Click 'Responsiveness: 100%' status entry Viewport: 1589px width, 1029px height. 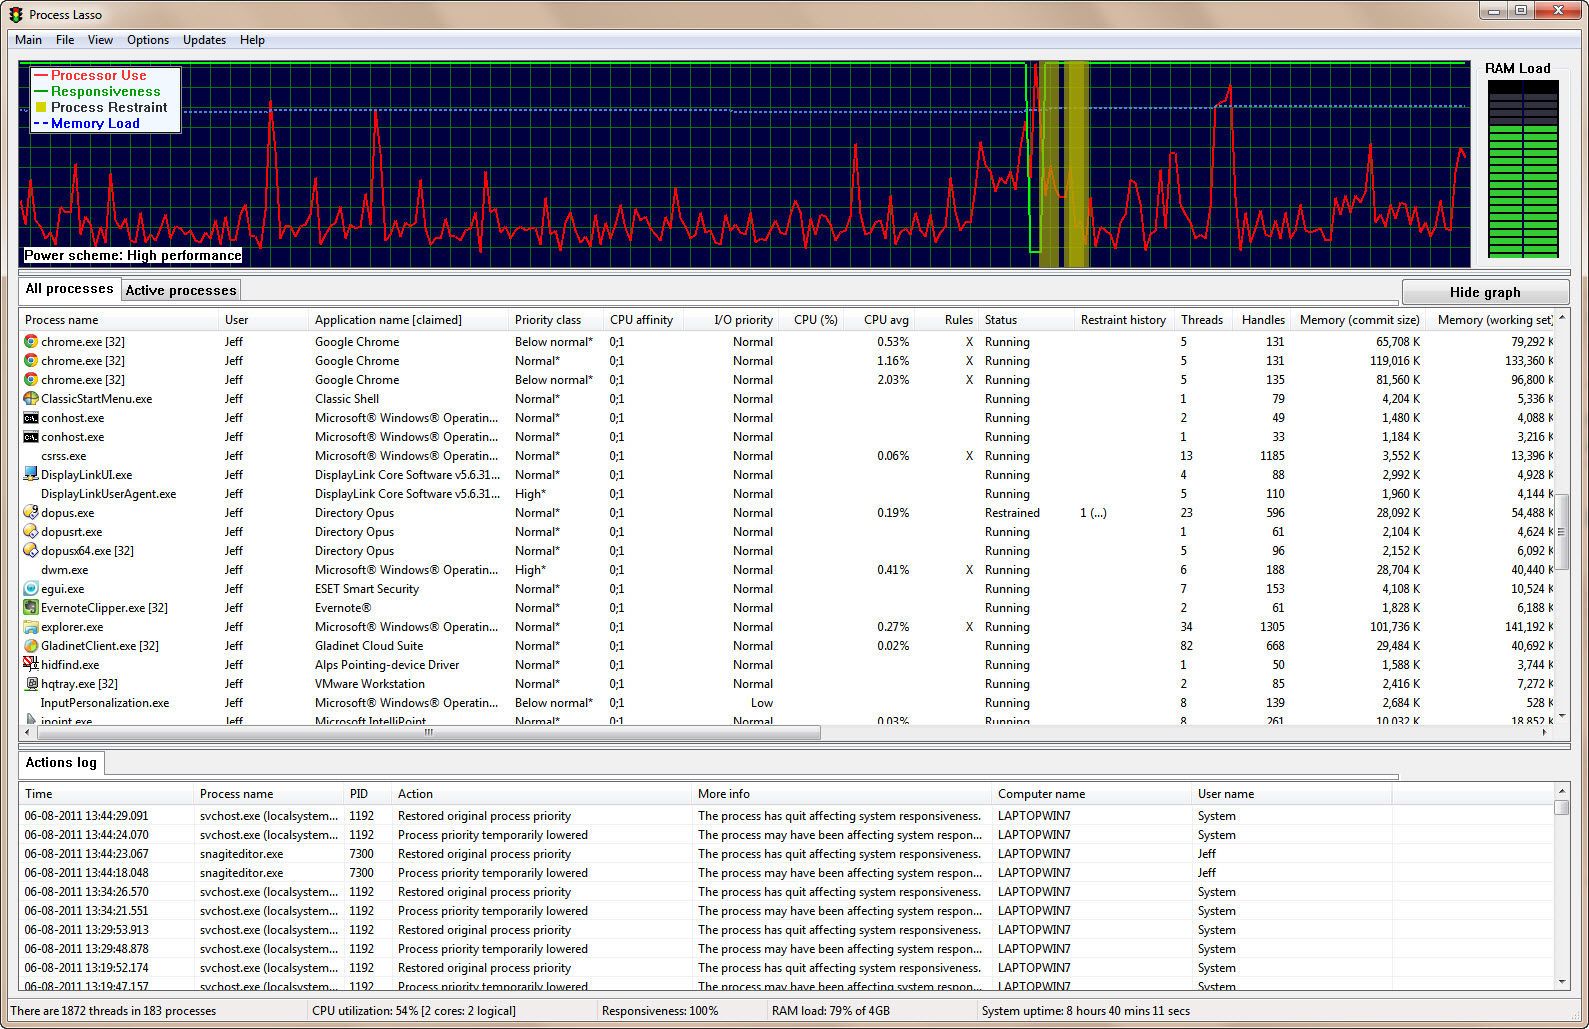(660, 1011)
